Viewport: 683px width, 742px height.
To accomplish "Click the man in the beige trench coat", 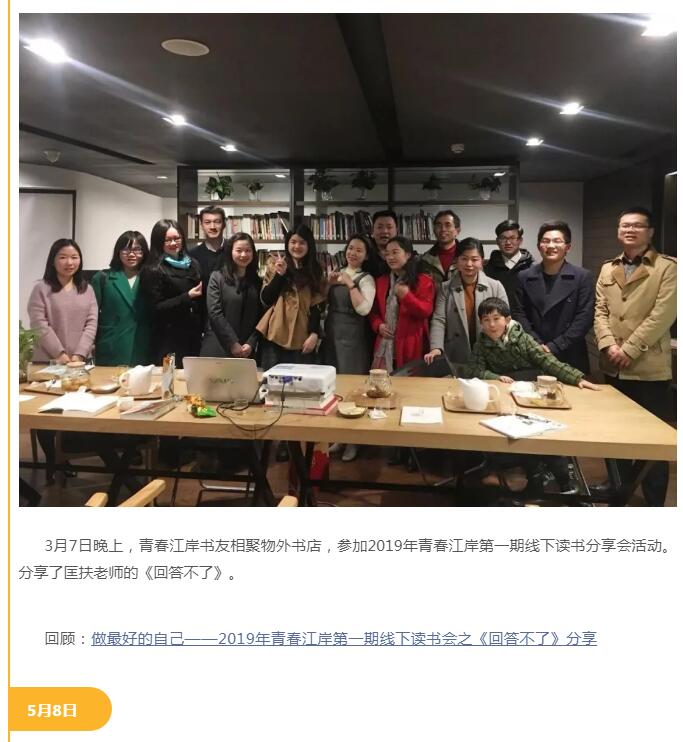I will 635,303.
